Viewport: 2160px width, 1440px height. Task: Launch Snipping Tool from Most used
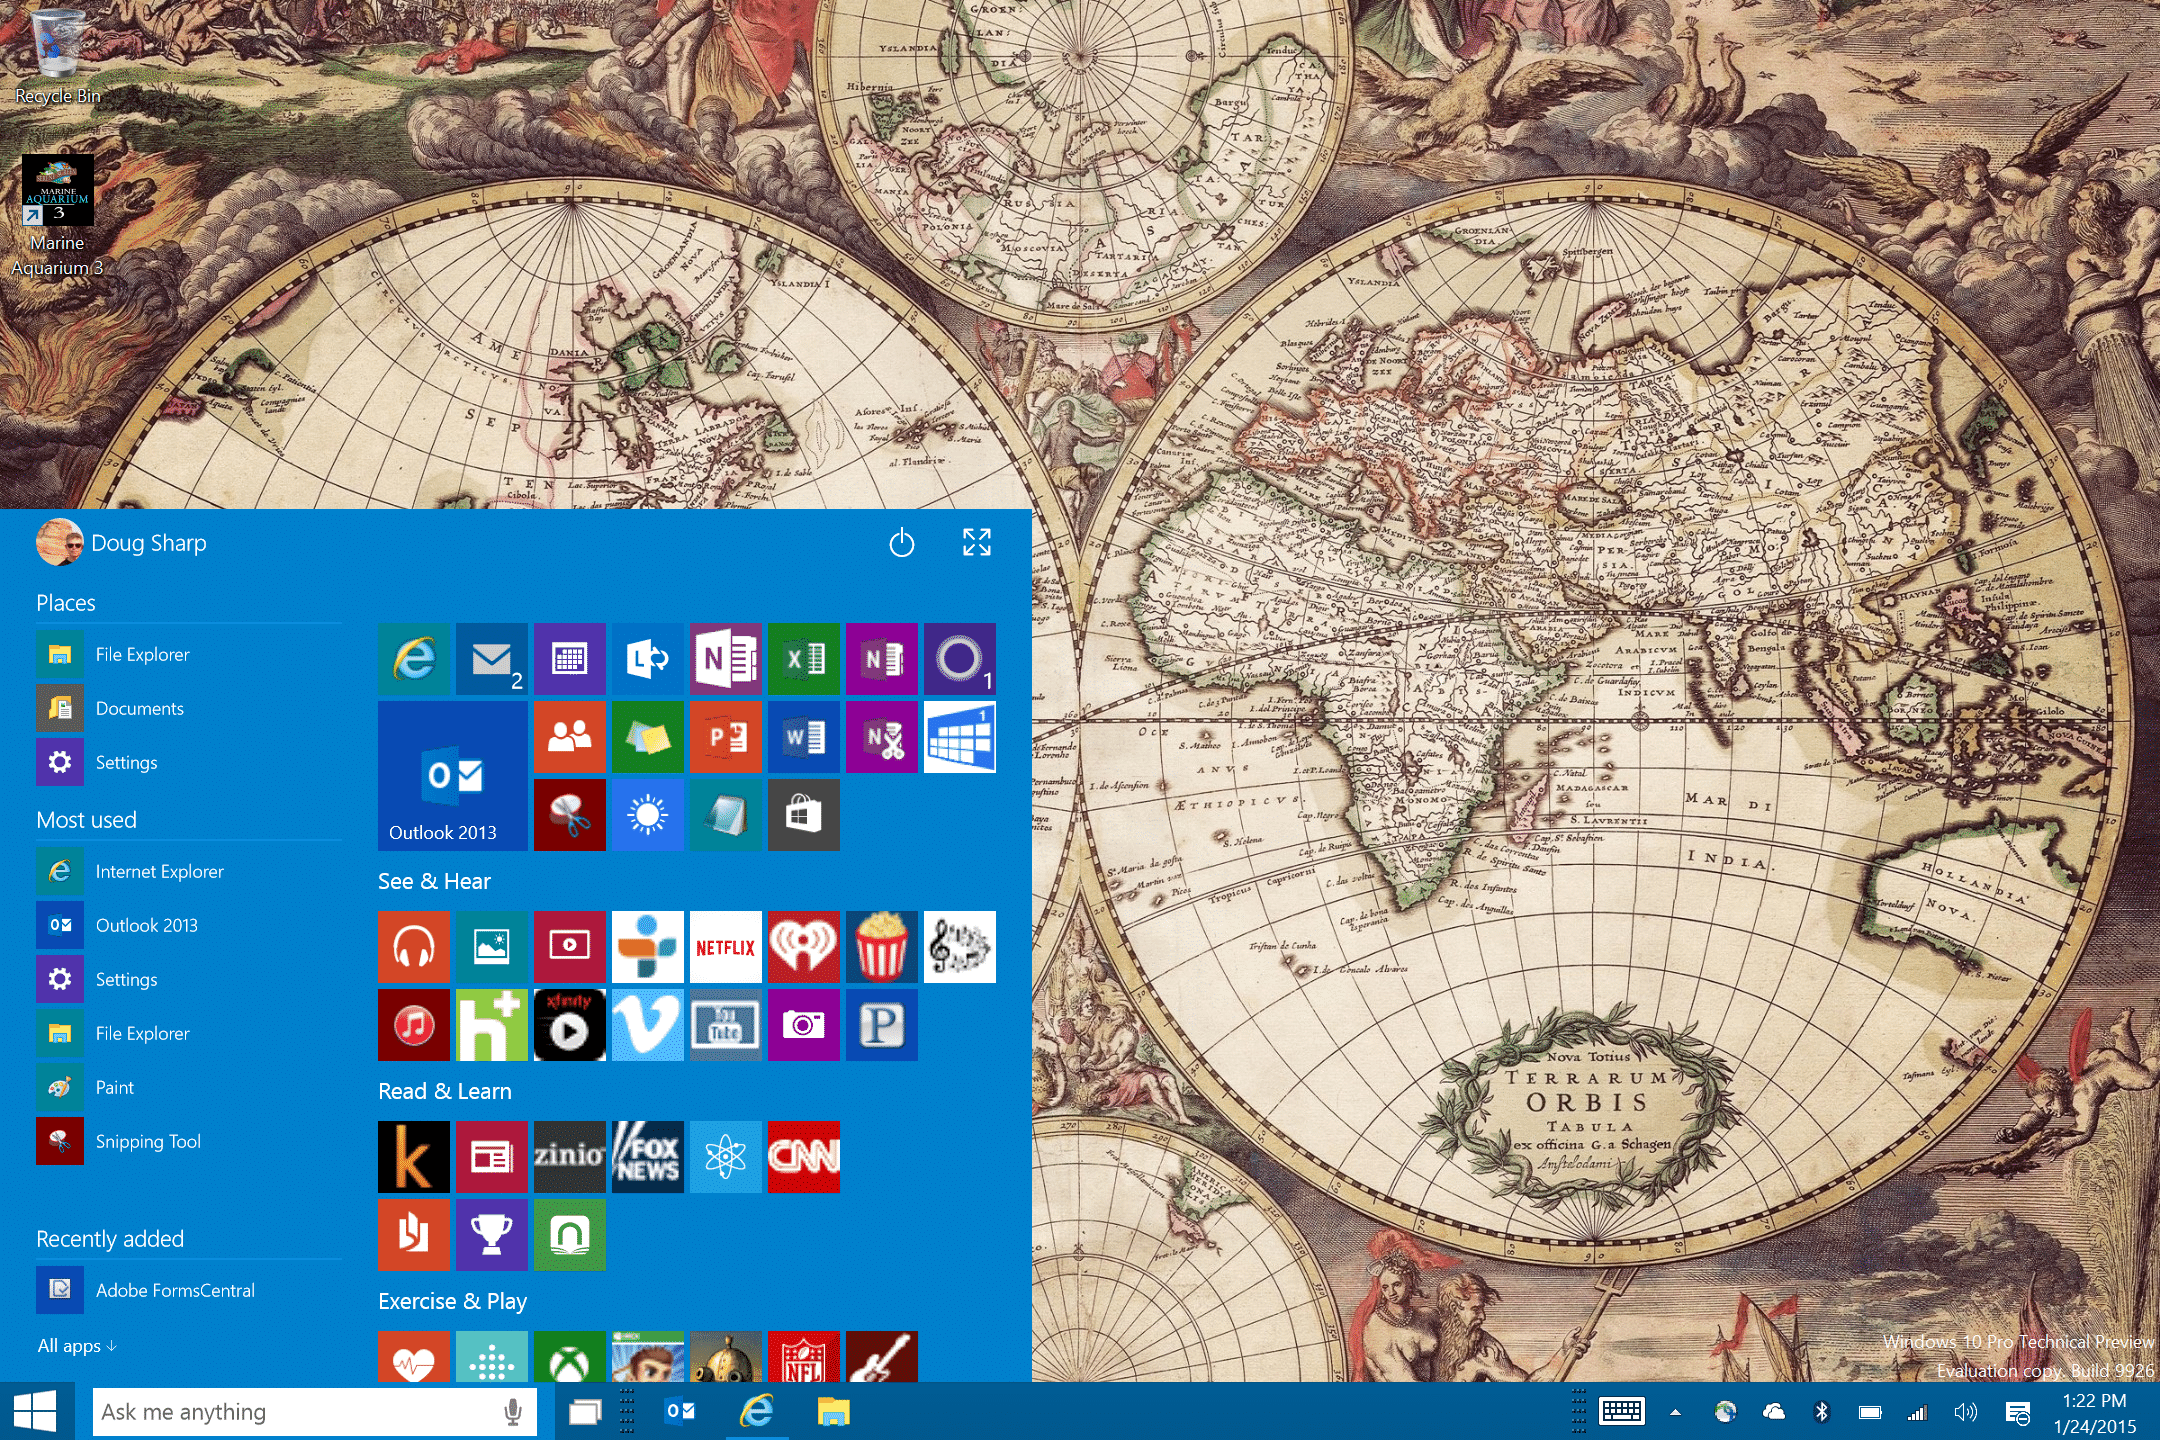[x=188, y=1141]
